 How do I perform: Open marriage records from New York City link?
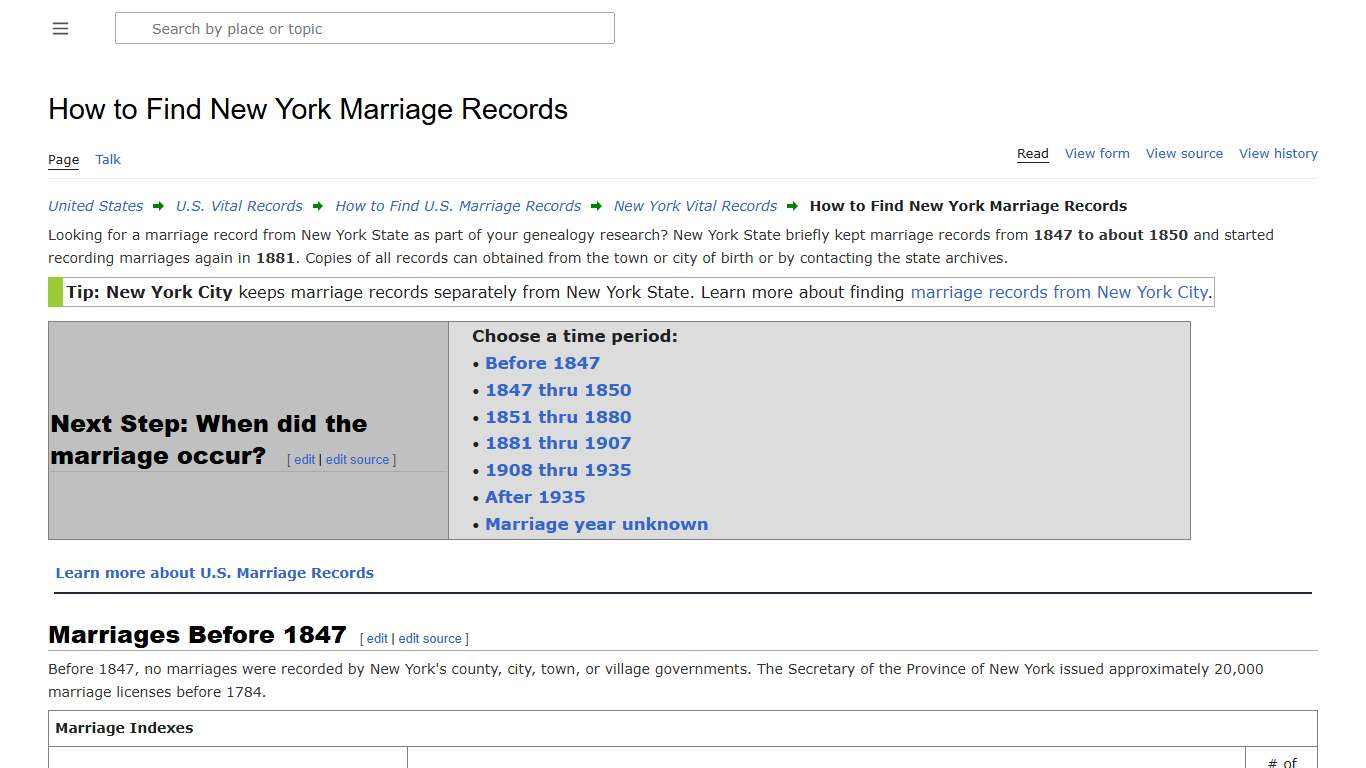coord(1059,292)
